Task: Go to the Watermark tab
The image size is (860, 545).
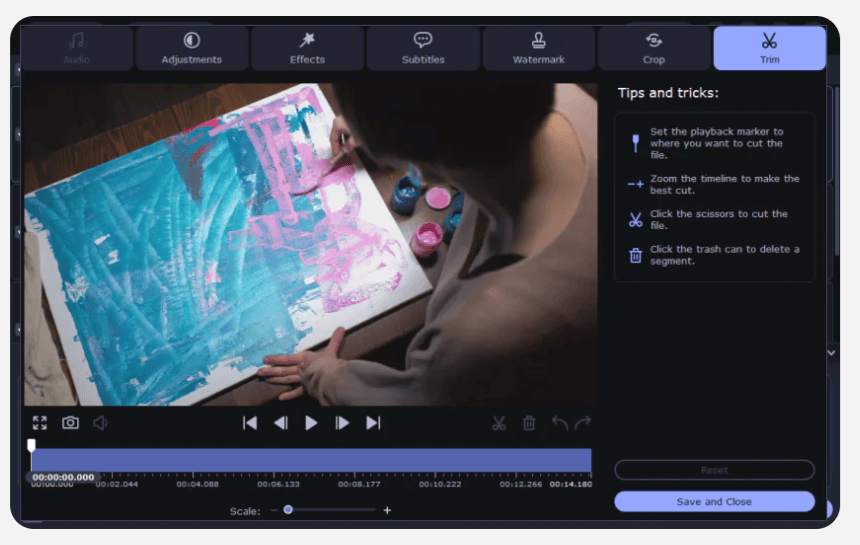Action: tap(539, 48)
